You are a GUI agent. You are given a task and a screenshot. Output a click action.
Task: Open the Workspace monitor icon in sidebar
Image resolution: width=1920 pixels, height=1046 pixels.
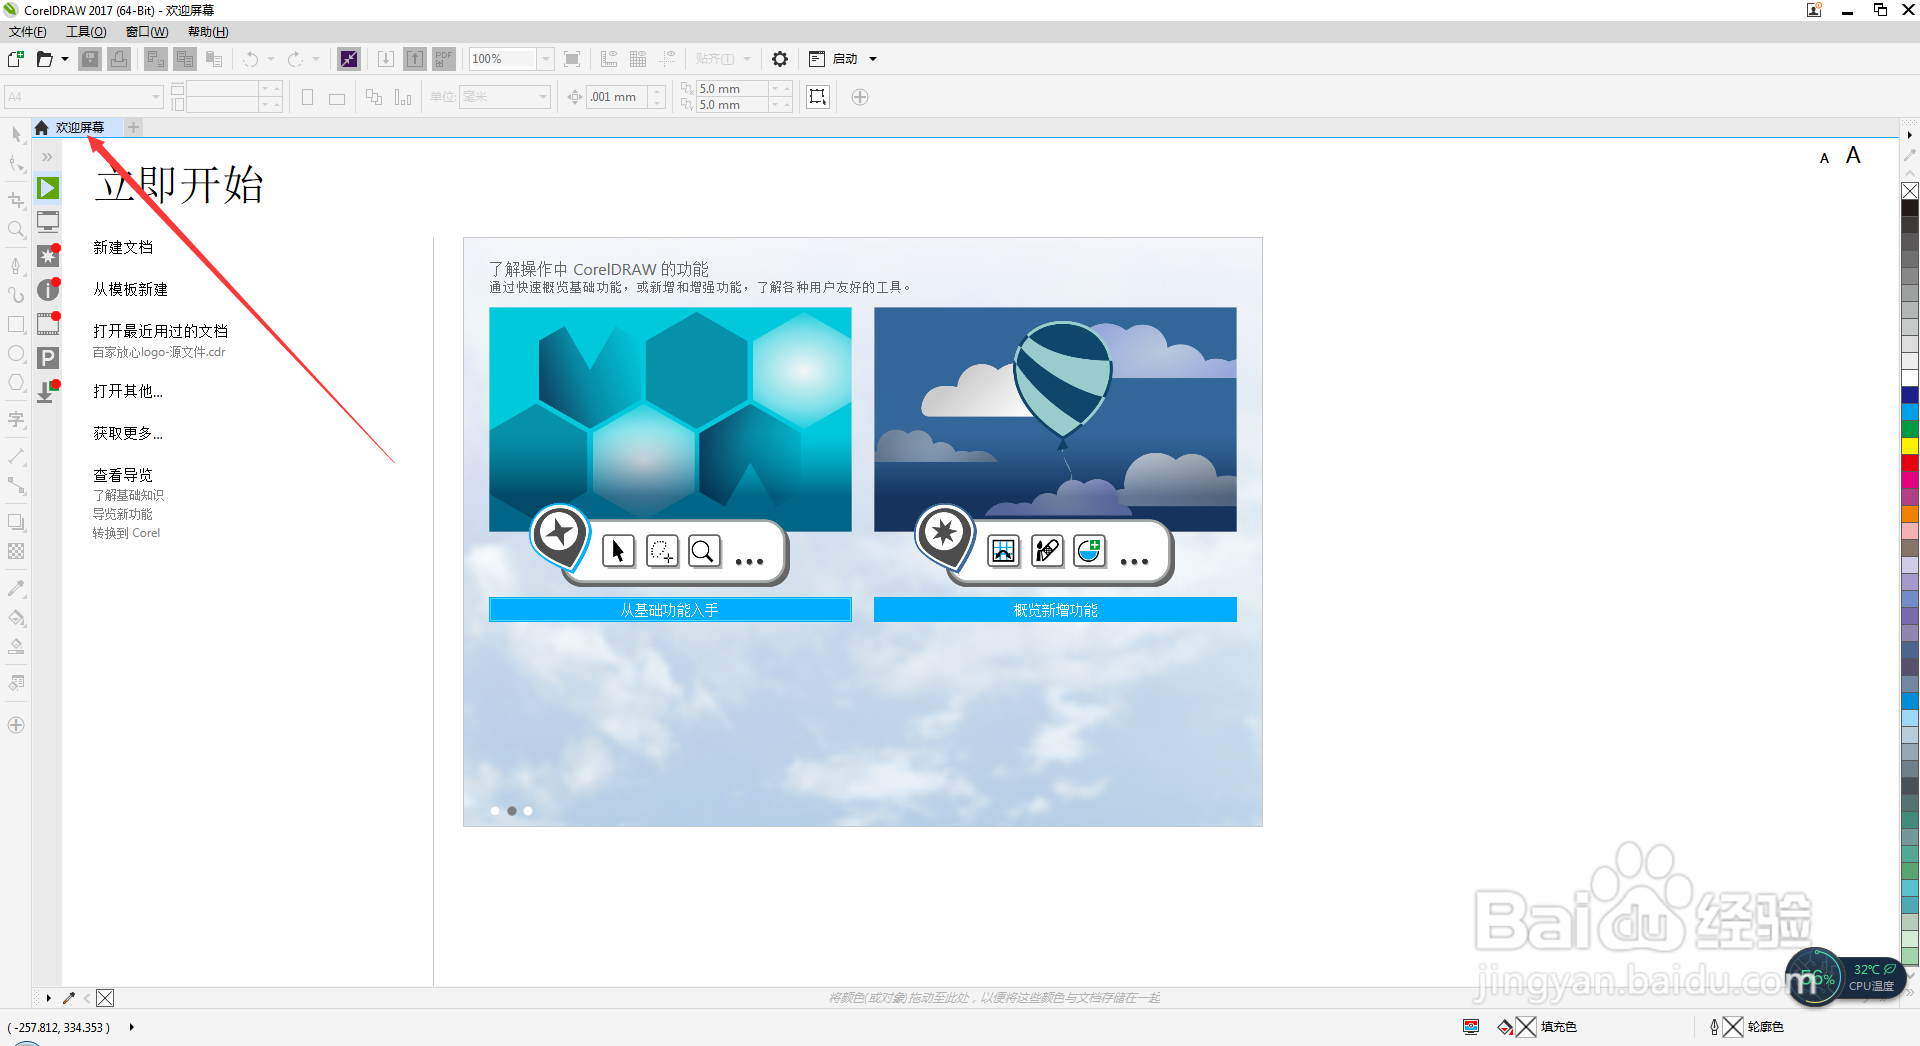(48, 221)
